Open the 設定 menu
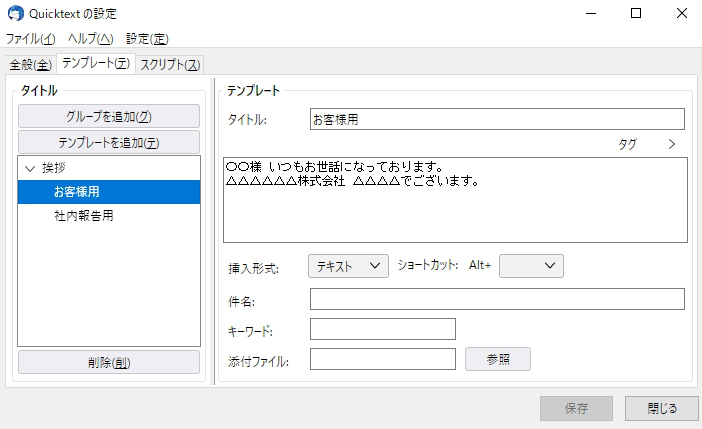This screenshot has height=429, width=702. (x=147, y=39)
